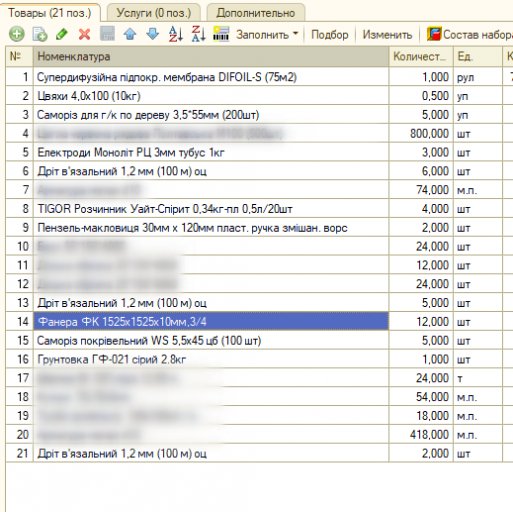513x512 pixels.
Task: Select row TIGOR Розчинник Уайт-Спірит
Action: click(211, 209)
